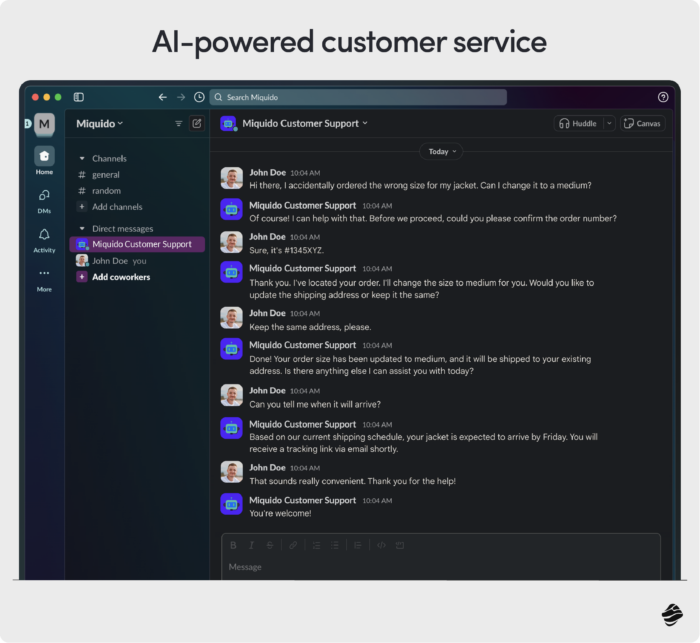Compose a new message icon
700x643 pixels.
click(197, 123)
